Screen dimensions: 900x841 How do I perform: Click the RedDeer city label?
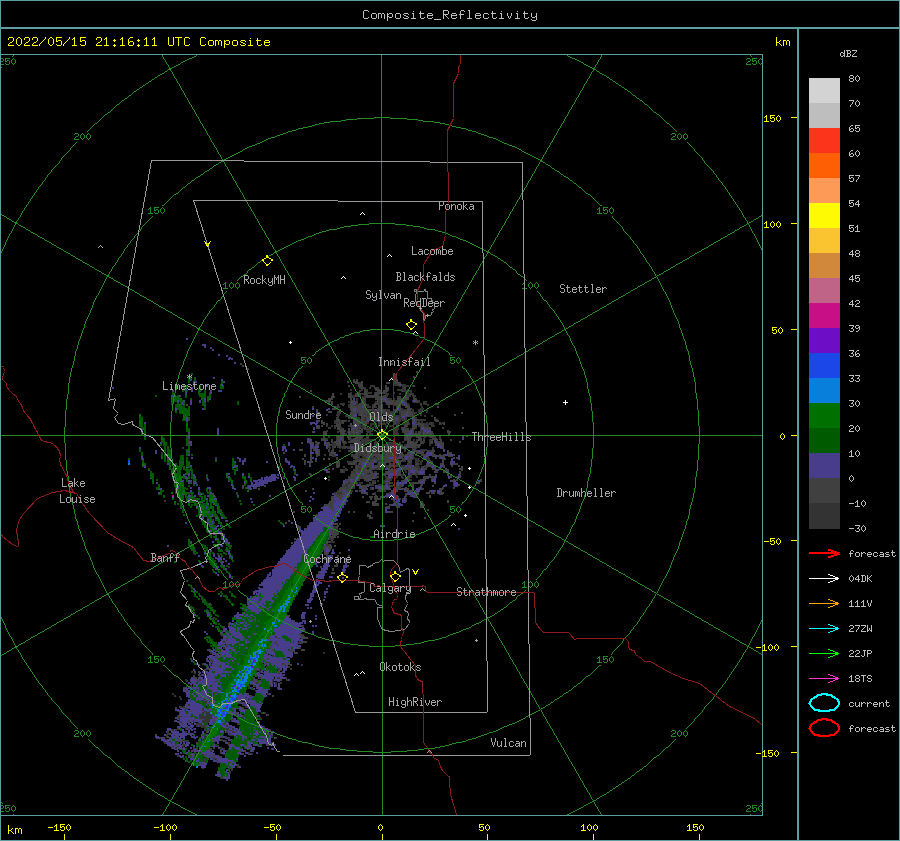[x=424, y=303]
